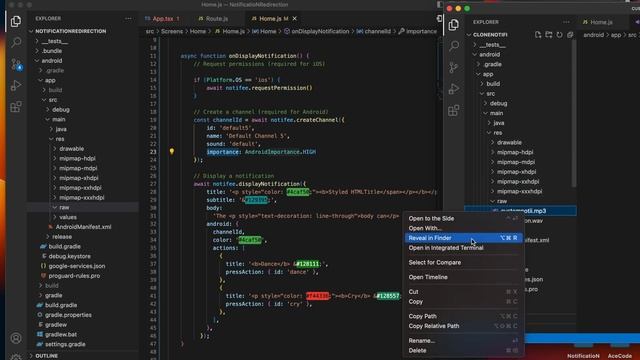This screenshot has width=640, height=360.
Task: Open Explorer more actions in right window
Action: click(x=566, y=22)
